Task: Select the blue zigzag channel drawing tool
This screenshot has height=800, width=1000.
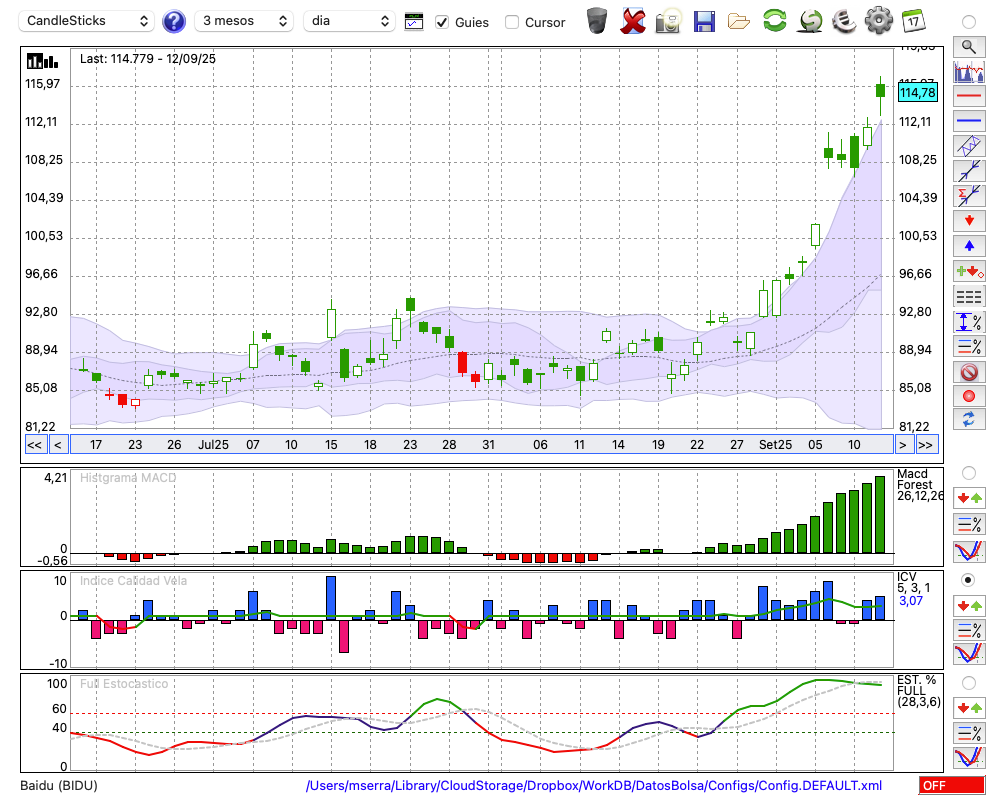Action: point(969,146)
